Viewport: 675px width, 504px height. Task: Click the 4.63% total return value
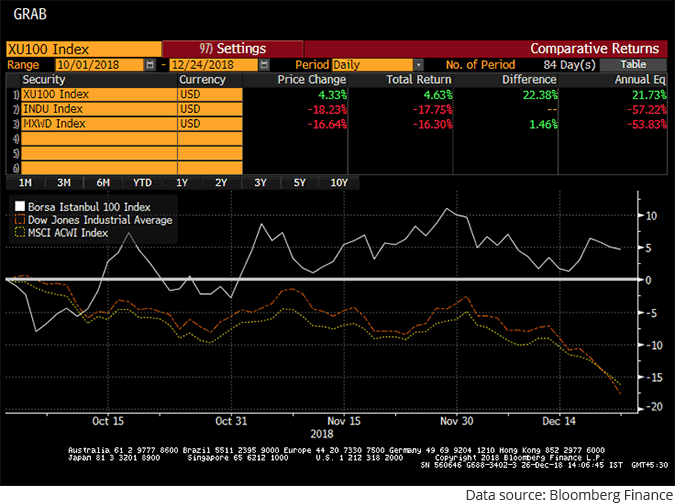438,95
